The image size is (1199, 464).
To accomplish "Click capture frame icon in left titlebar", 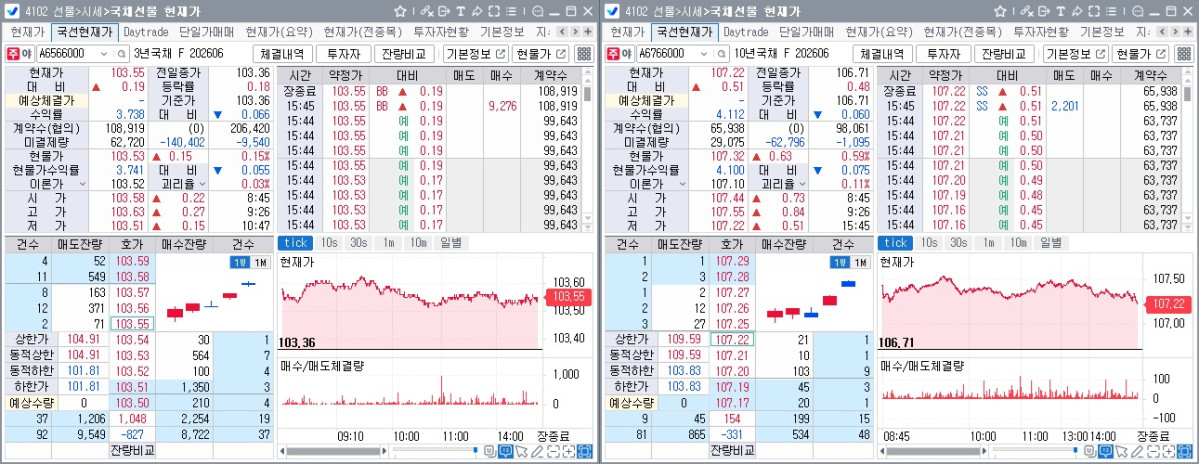I will 494,11.
